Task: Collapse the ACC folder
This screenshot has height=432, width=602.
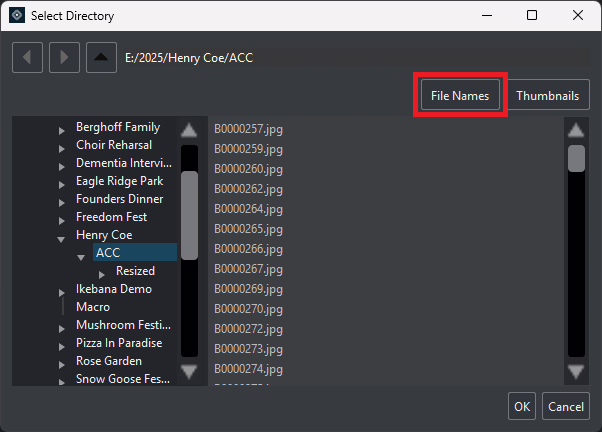Action: point(81,257)
